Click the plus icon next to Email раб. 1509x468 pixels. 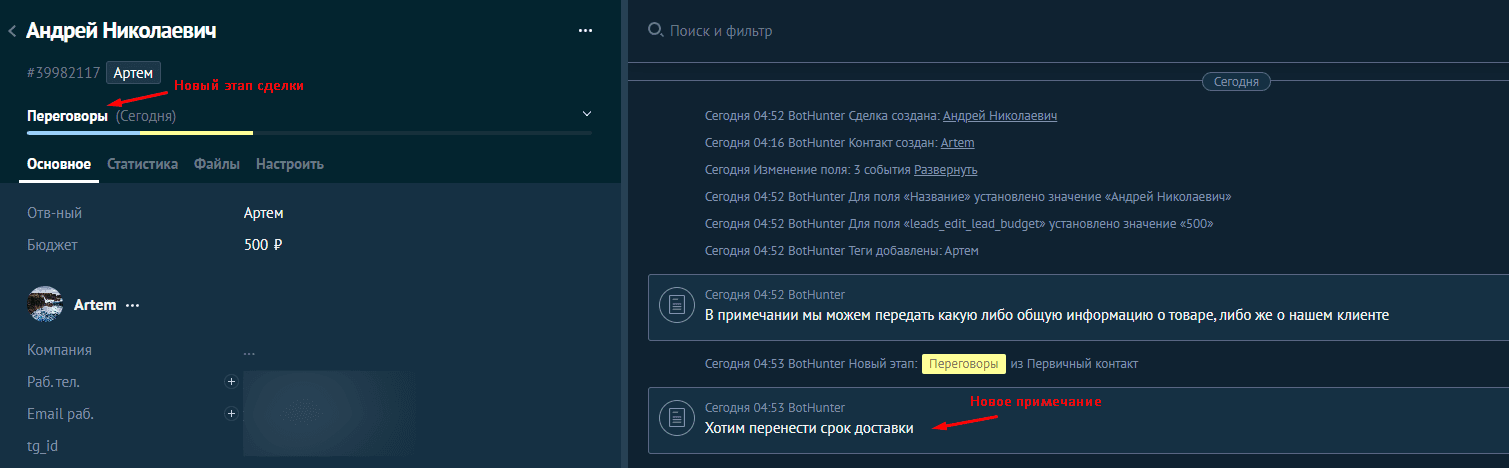231,414
